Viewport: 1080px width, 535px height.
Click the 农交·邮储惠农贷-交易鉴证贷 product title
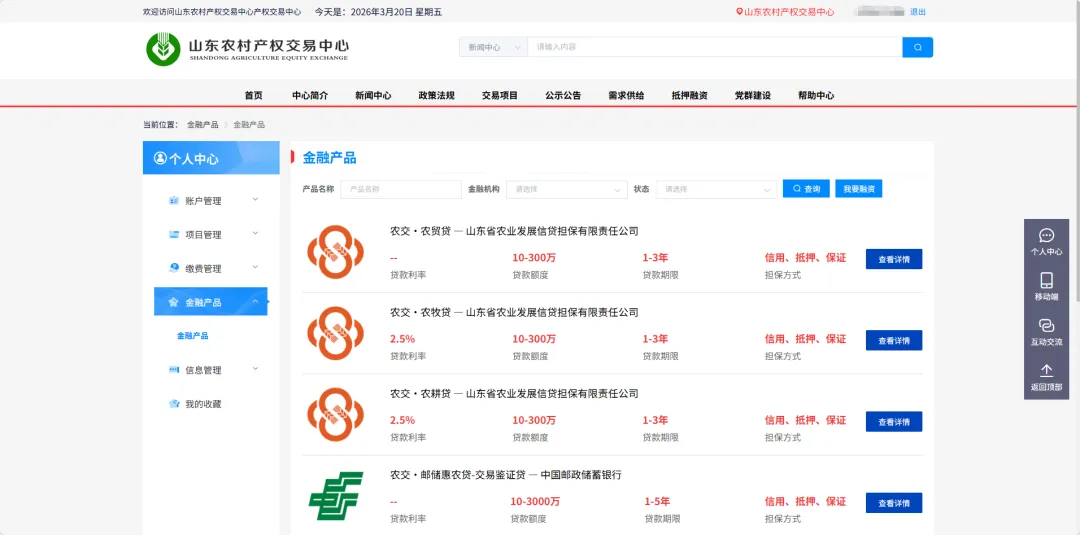(x=506, y=475)
